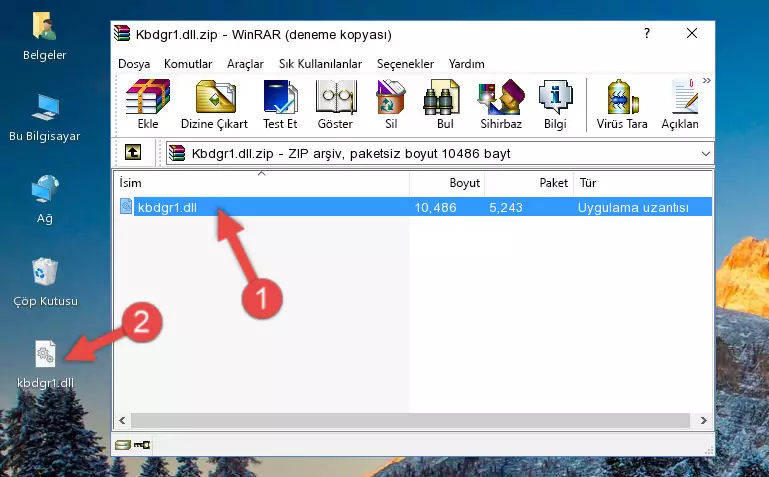Click the 10,486 size value
769x477 pixels.
(x=436, y=207)
